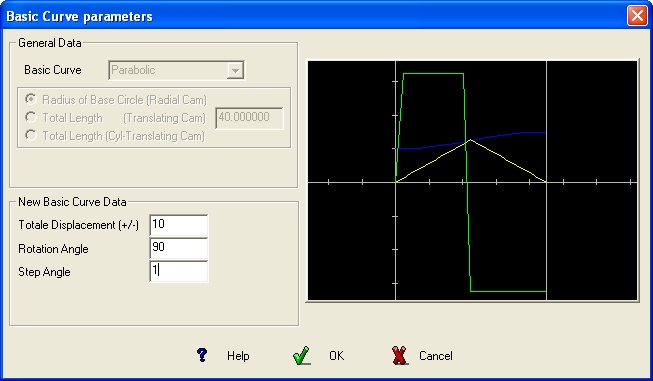Click the Help text button

click(238, 356)
